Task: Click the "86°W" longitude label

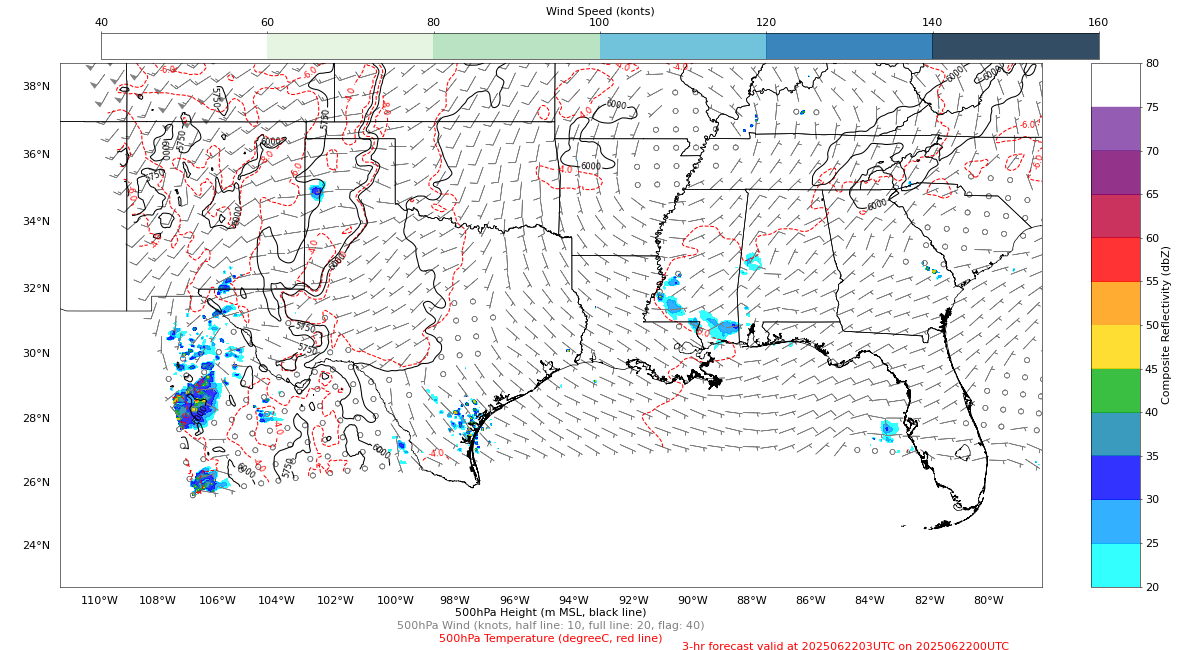Action: [x=811, y=600]
